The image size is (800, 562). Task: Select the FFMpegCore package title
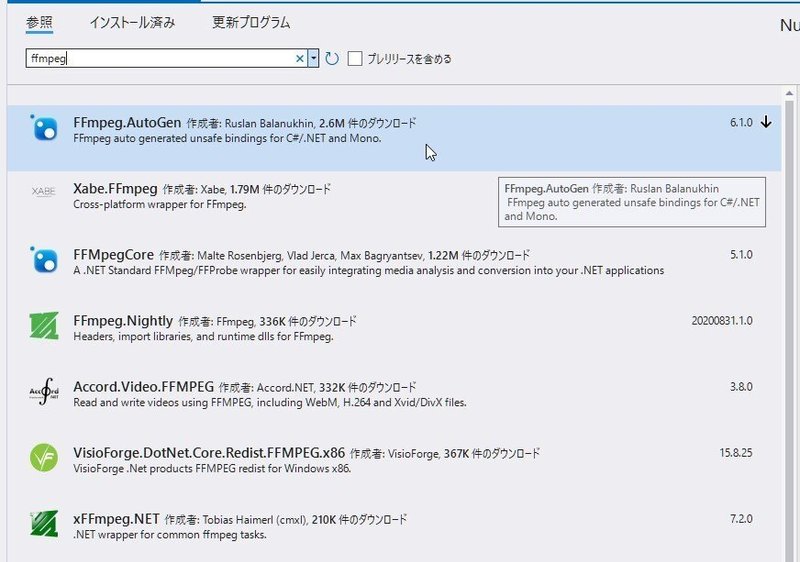113,254
